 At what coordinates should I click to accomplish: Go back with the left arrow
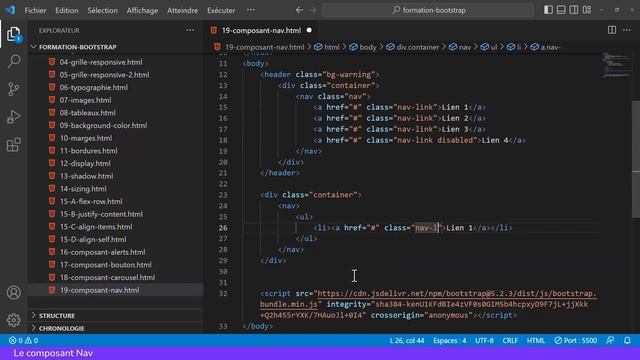pyautogui.click(x=299, y=10)
